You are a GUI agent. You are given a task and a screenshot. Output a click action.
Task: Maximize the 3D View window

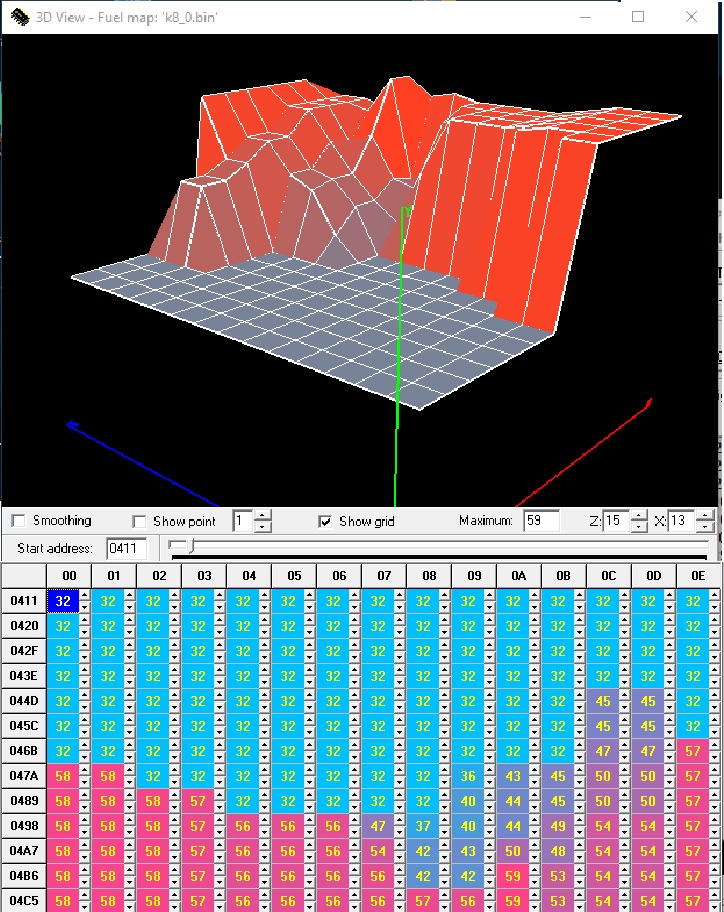(638, 17)
